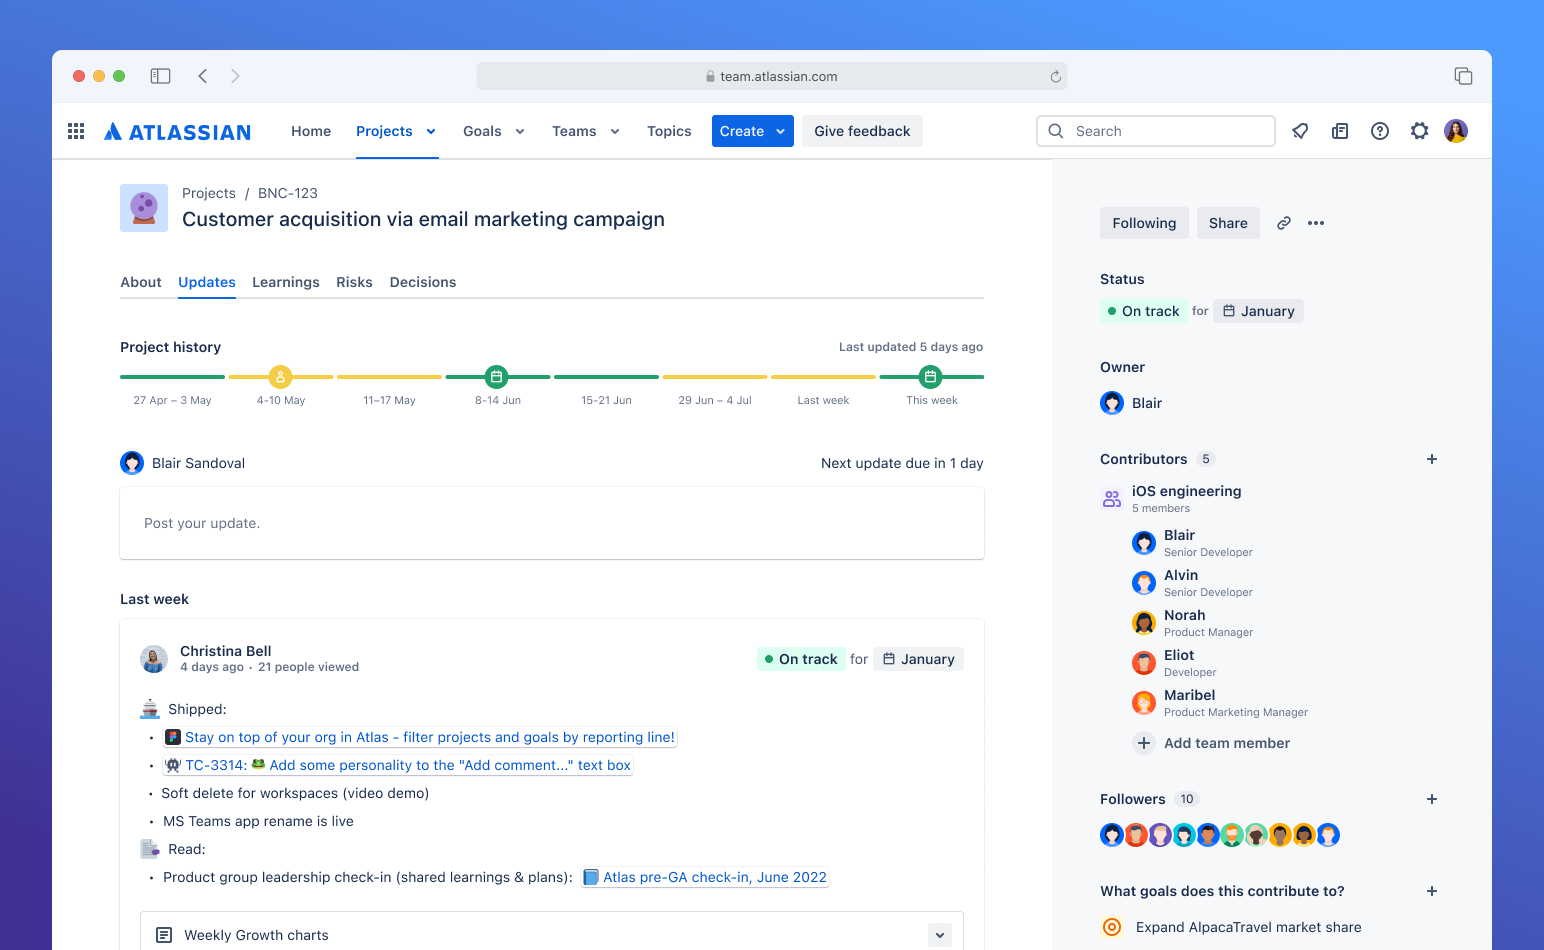Viewport: 1544px width, 950px height.
Task: Go back with browser back arrow
Action: (203, 76)
